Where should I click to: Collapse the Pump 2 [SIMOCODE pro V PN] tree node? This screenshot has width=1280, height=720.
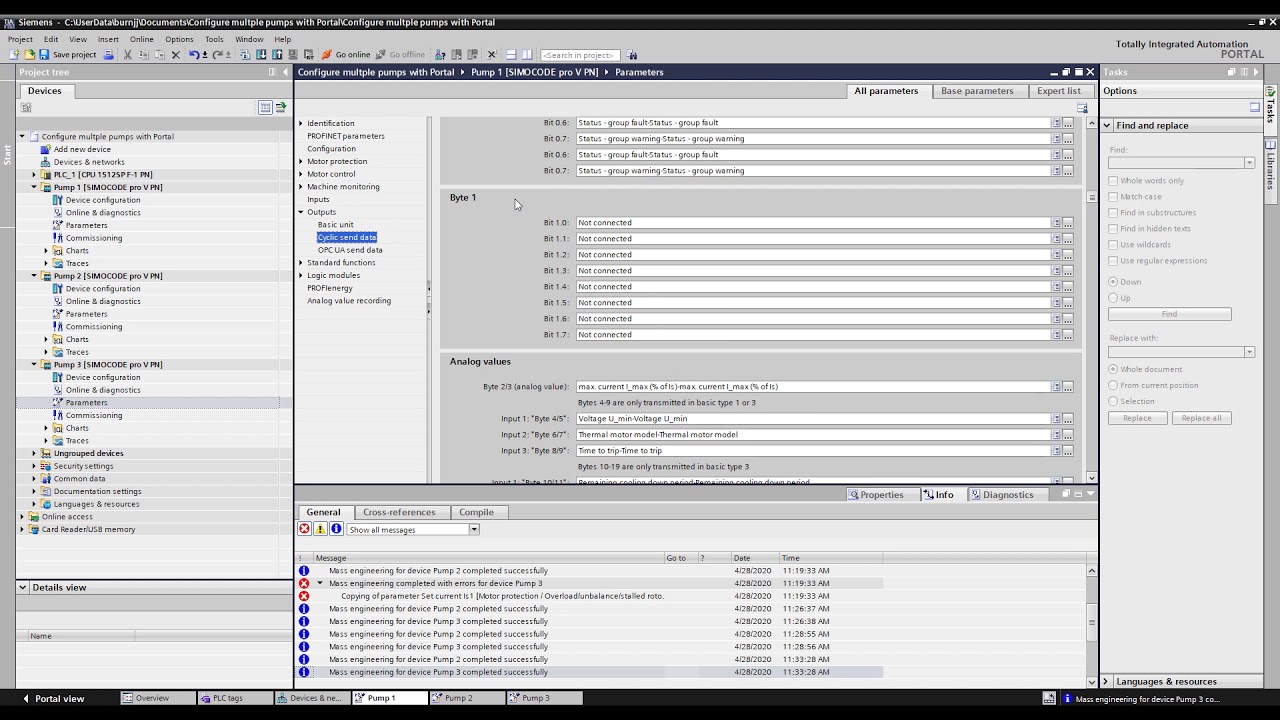[34, 276]
